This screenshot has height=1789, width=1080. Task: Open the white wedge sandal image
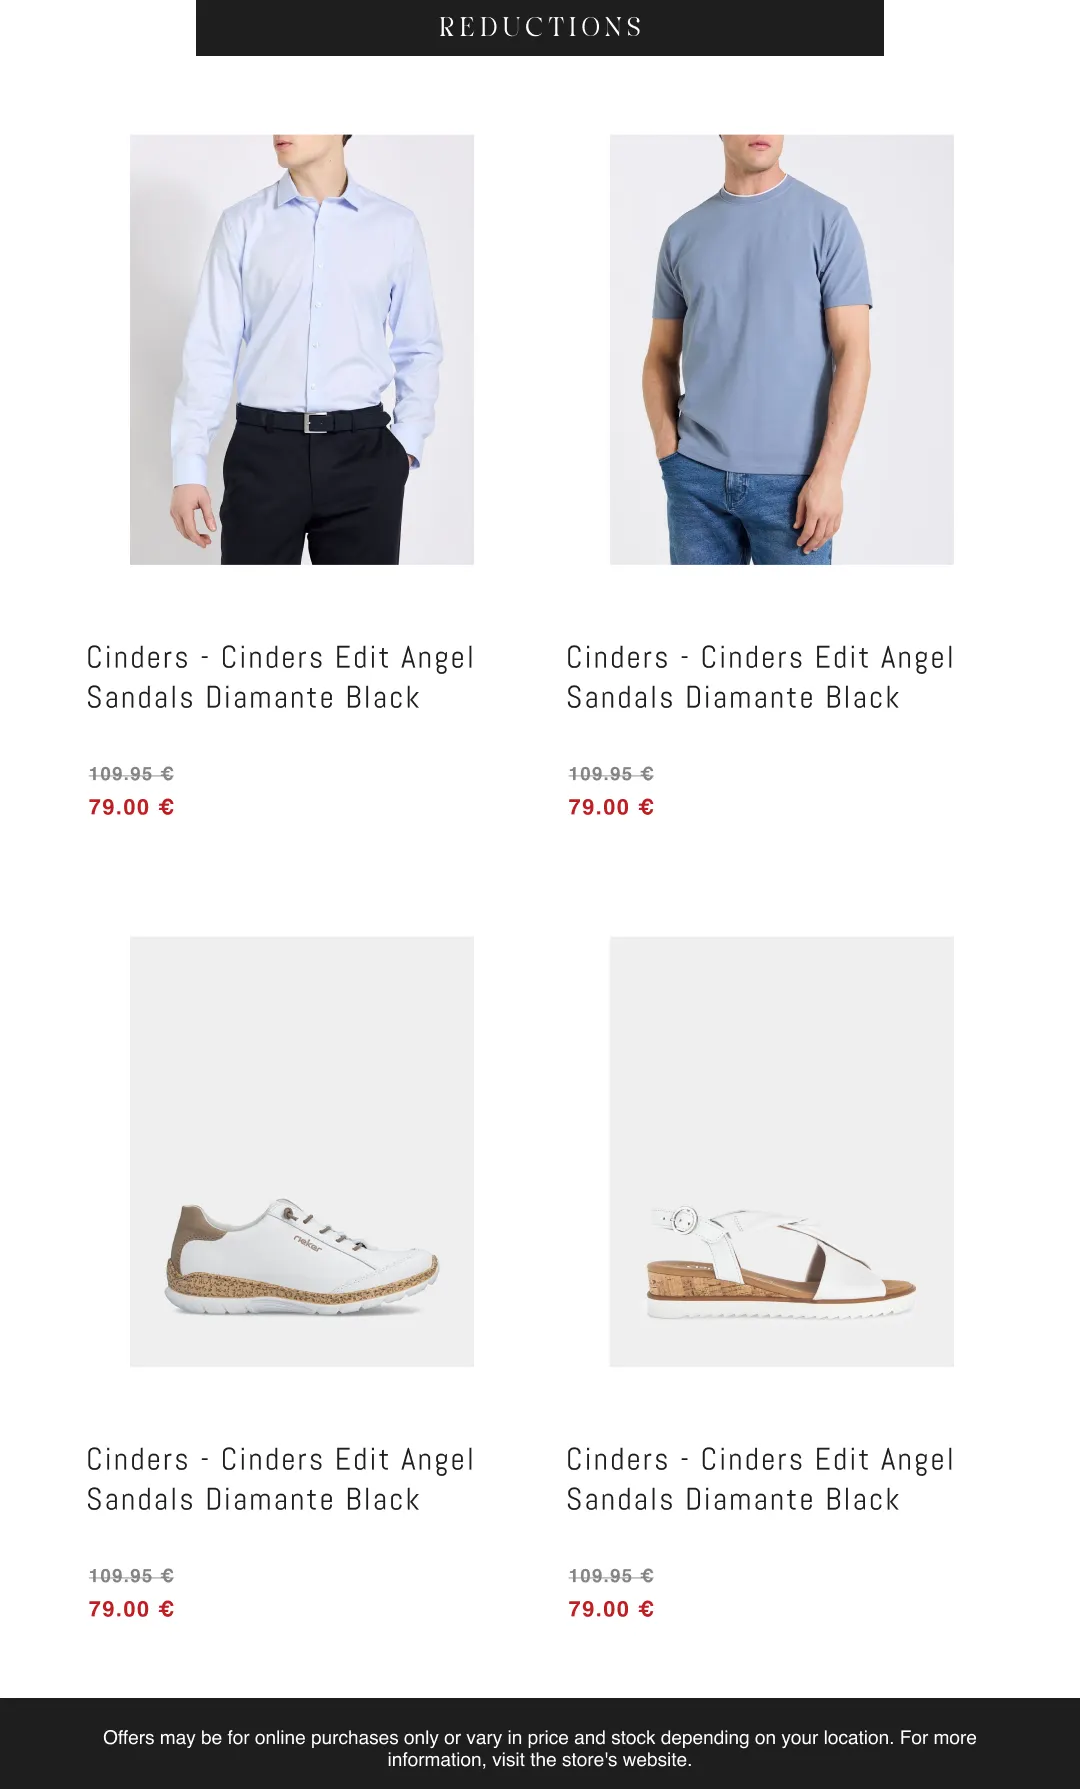click(782, 1152)
